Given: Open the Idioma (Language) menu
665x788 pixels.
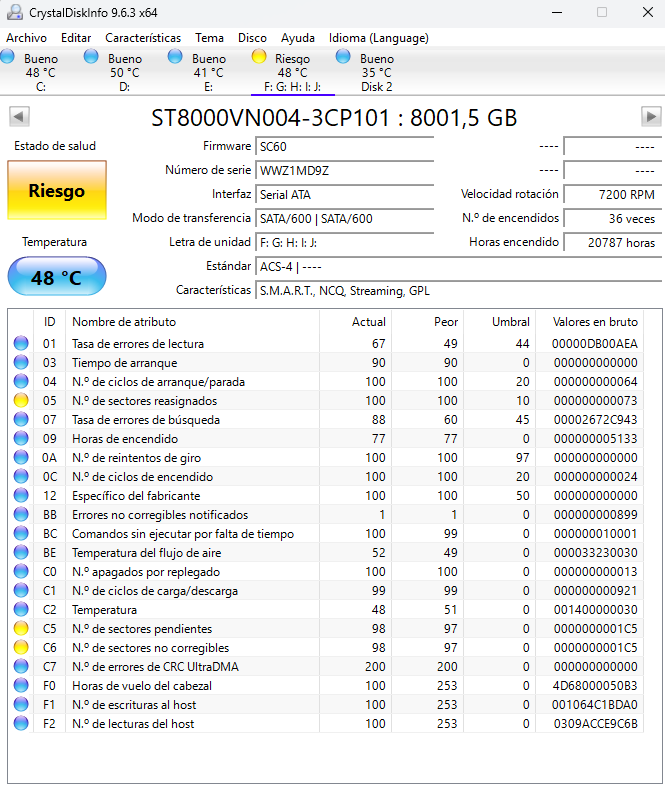Looking at the screenshot, I should tap(378, 38).
